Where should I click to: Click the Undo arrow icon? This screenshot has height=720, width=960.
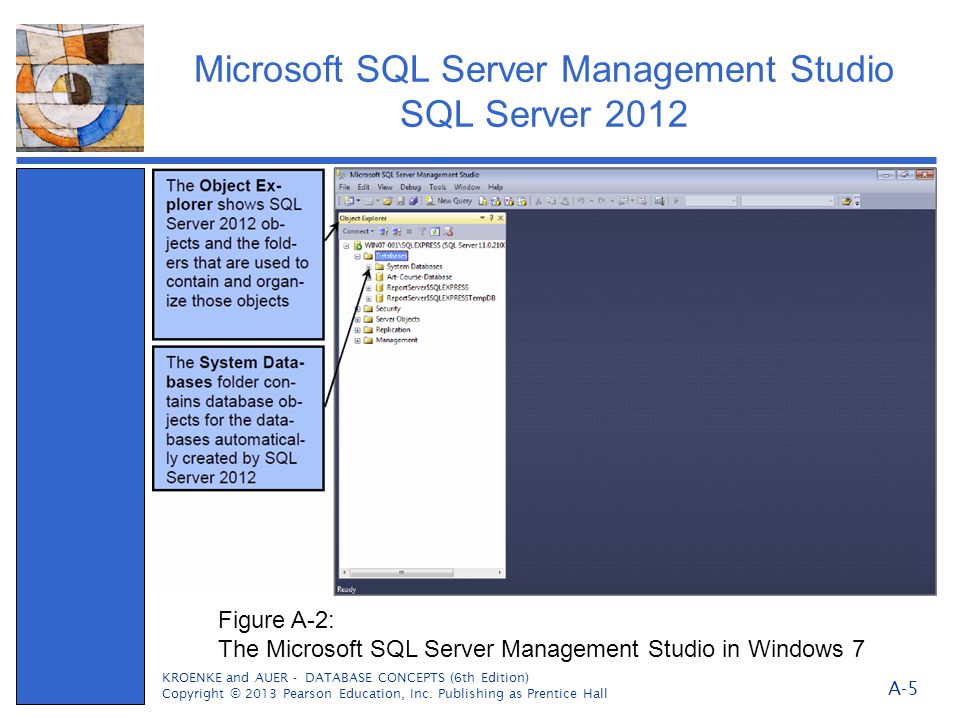coord(580,201)
